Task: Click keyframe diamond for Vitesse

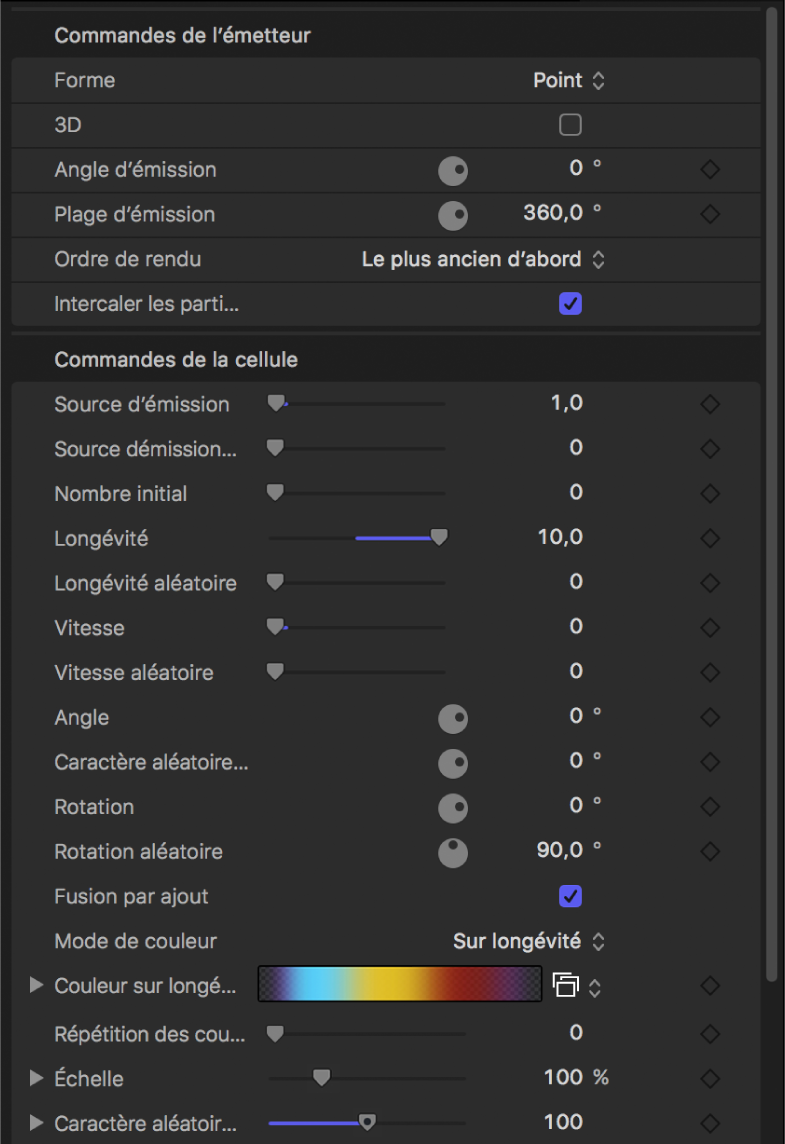Action: tap(710, 628)
